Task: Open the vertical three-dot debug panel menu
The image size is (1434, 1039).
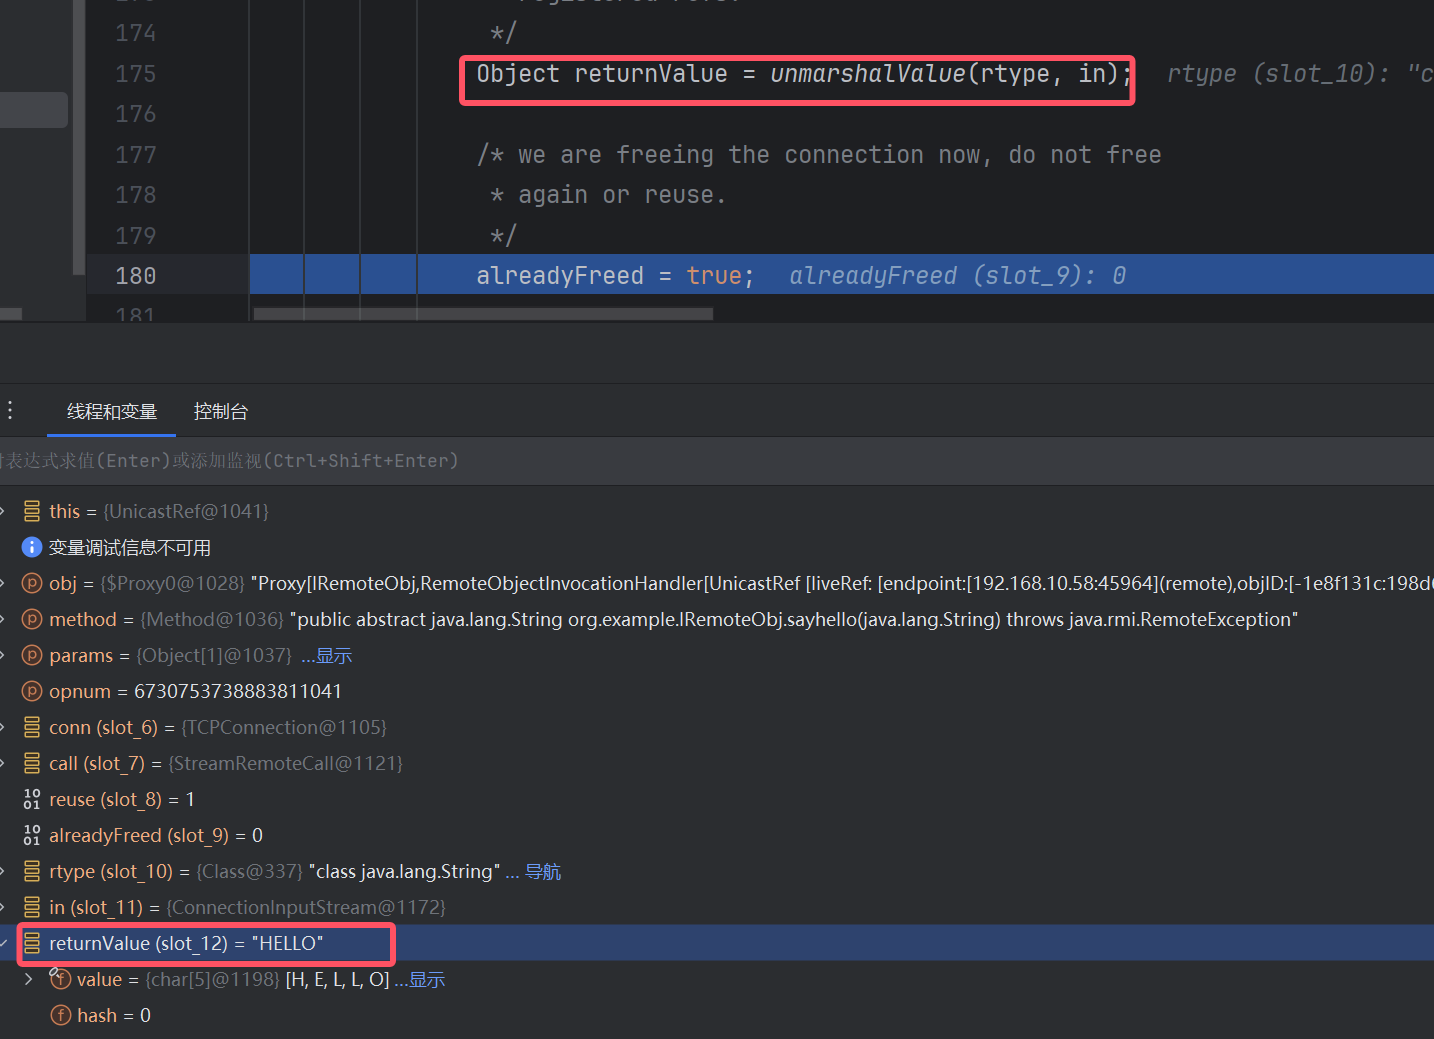Action: click(10, 410)
